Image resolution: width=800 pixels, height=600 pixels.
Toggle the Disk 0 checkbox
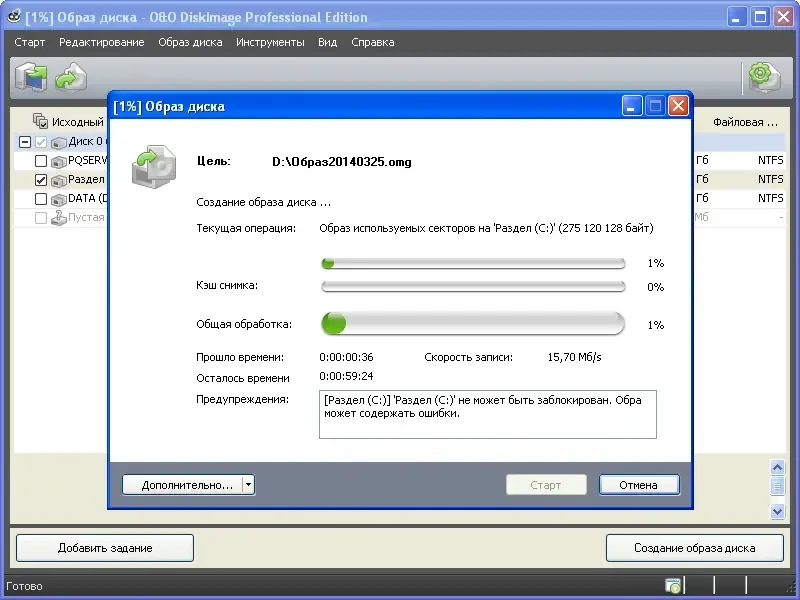pos(41,142)
